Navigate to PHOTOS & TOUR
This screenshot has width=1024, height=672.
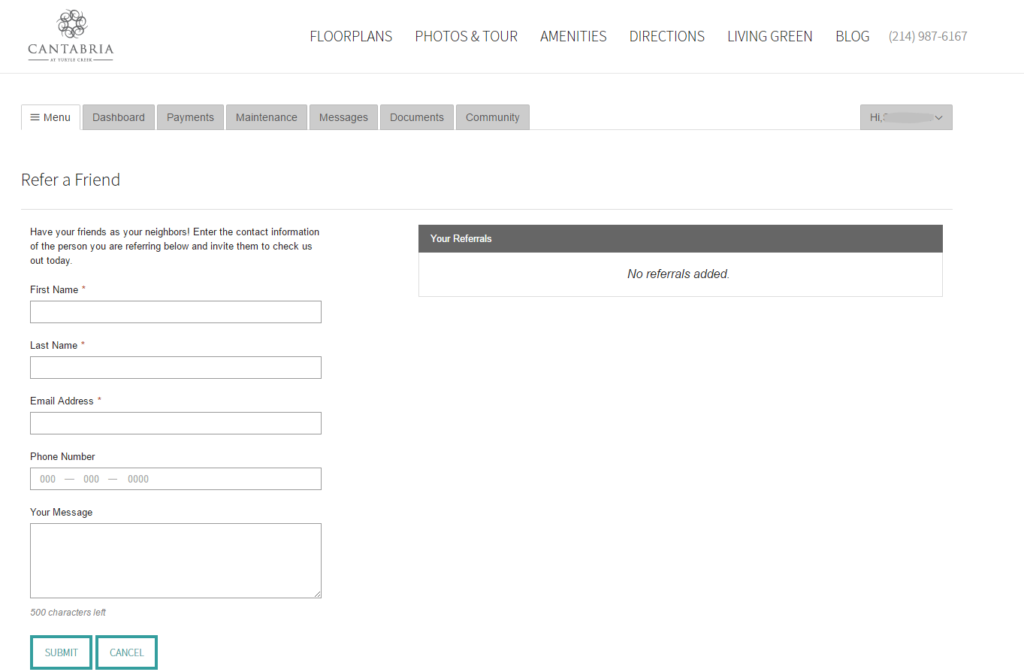click(x=466, y=36)
